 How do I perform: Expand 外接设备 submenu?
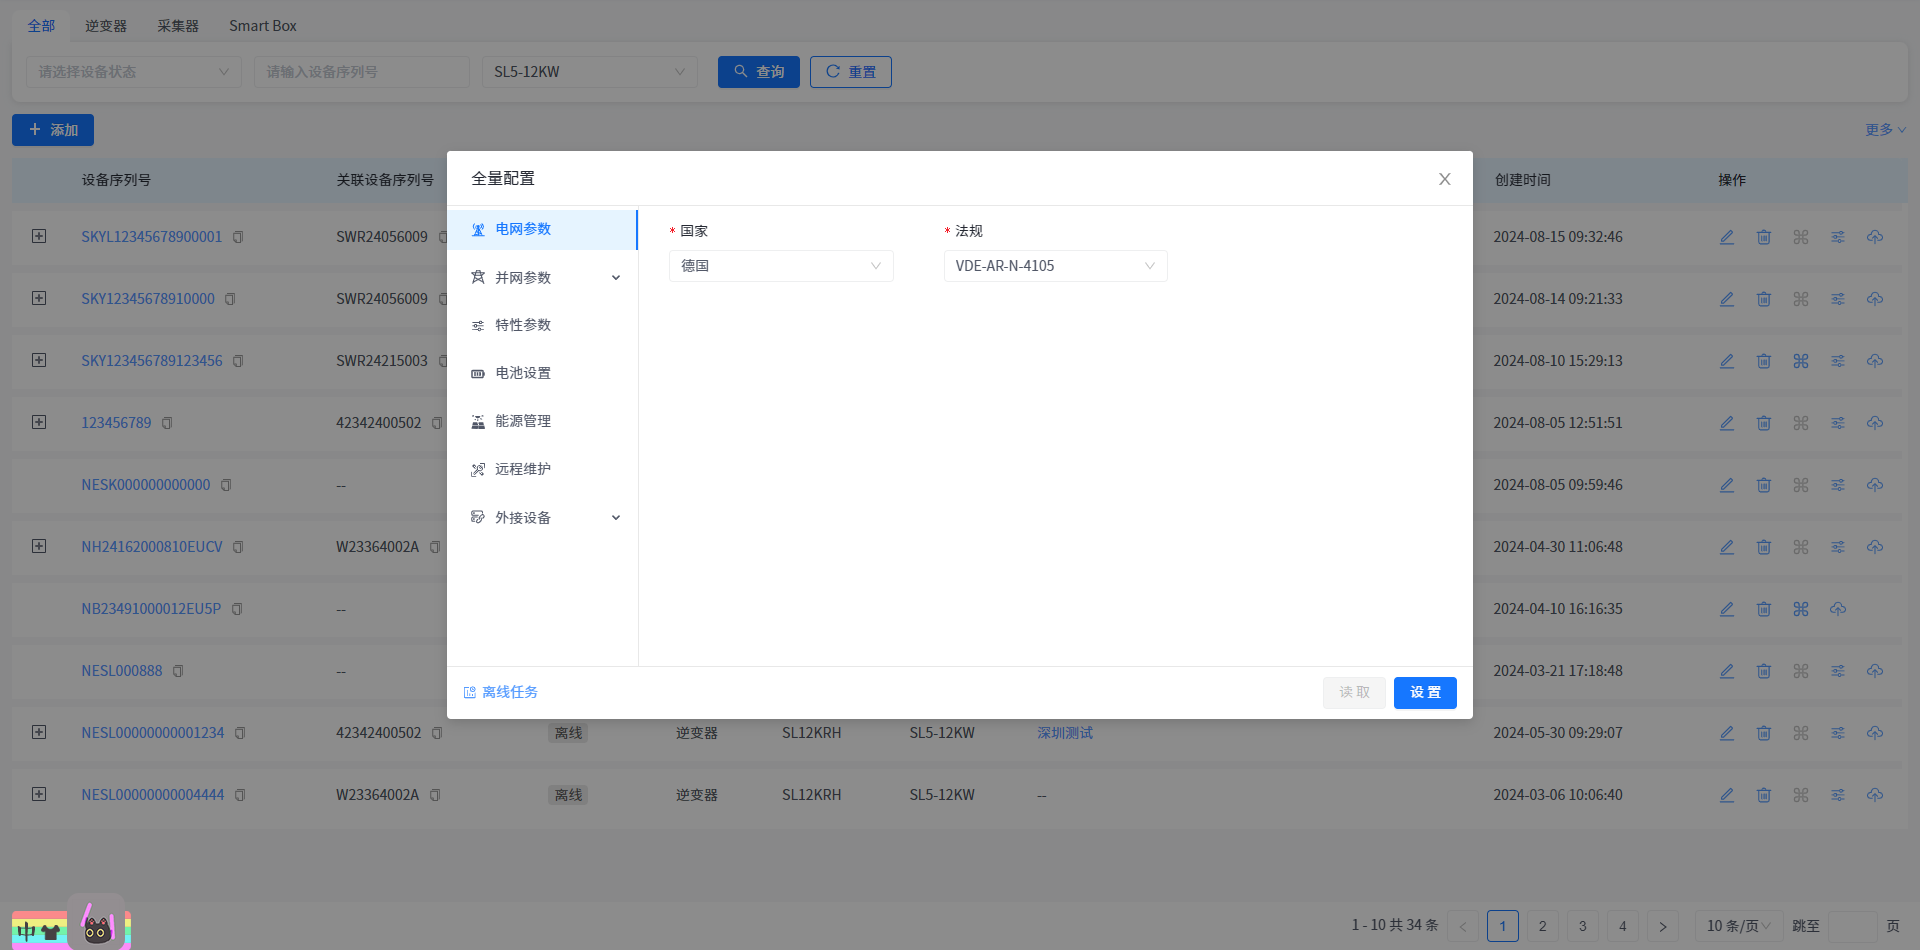tap(616, 518)
